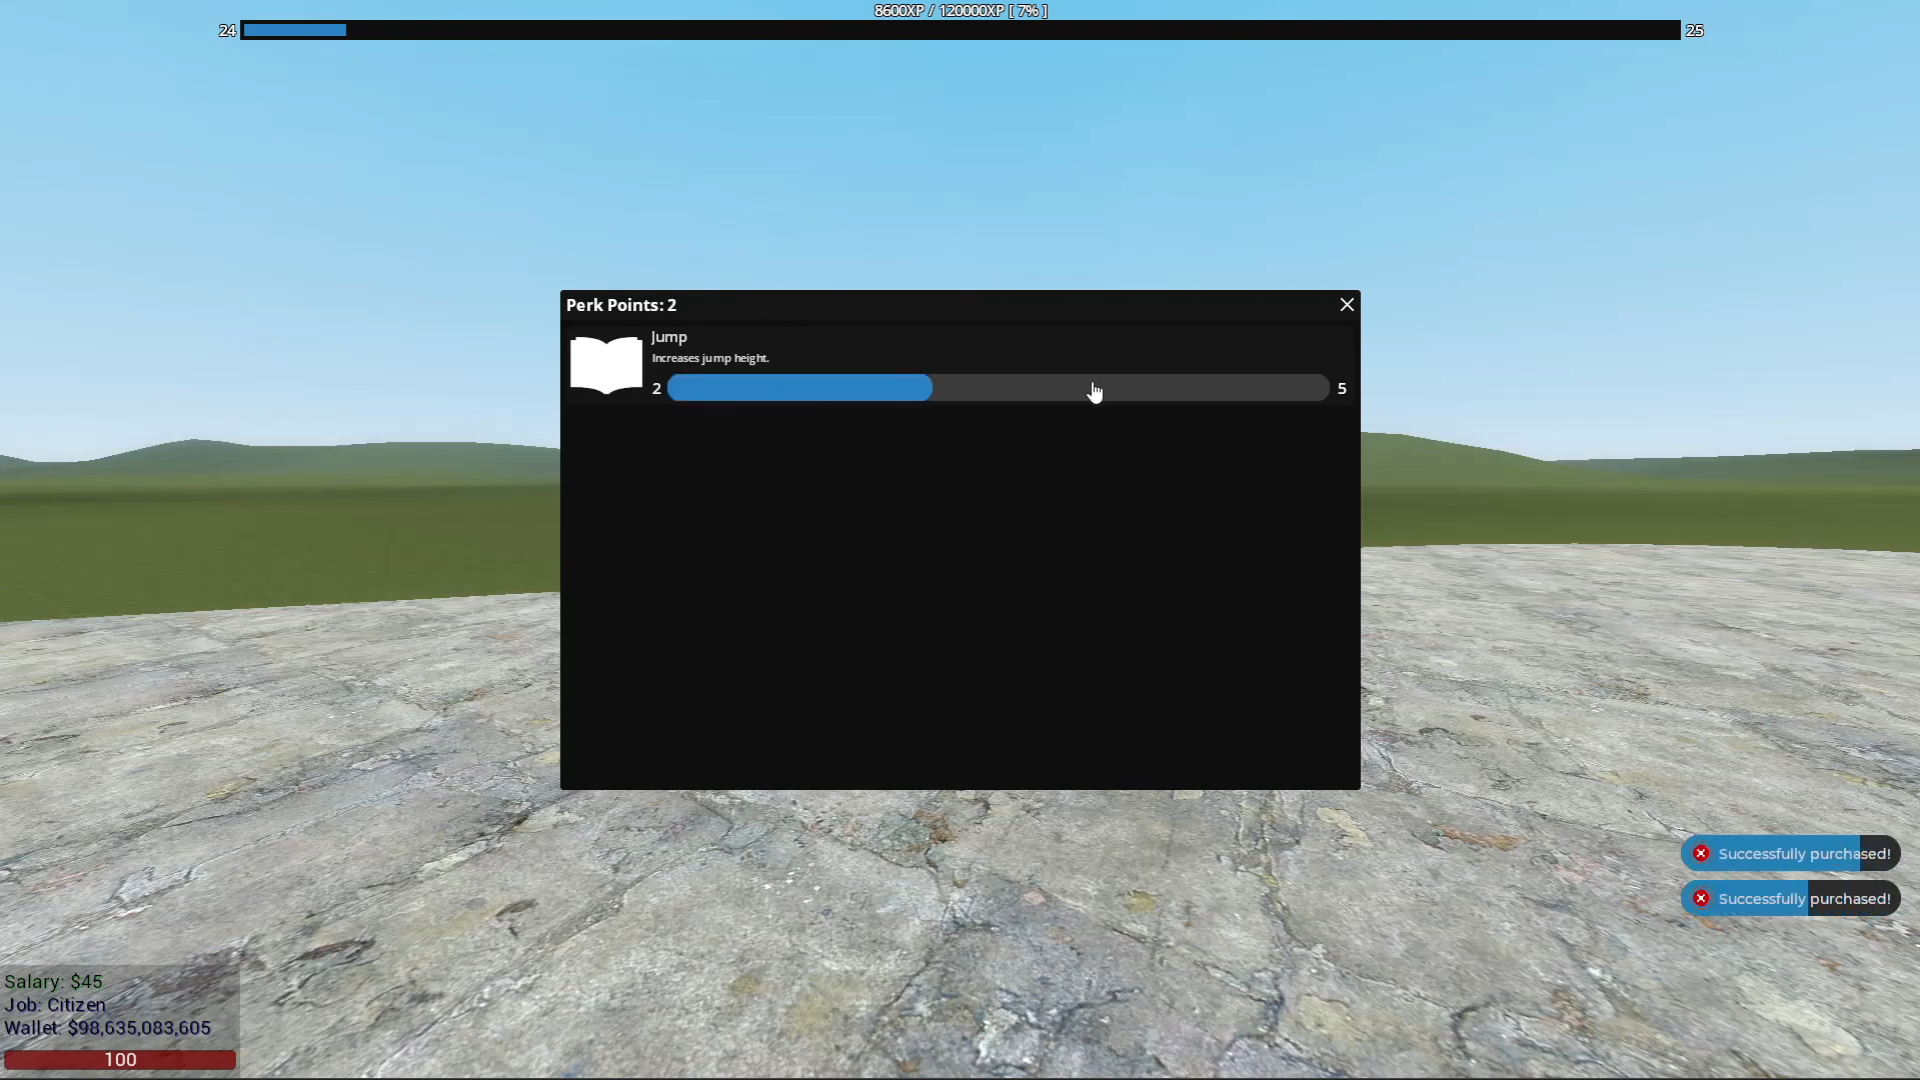This screenshot has width=1920, height=1080.
Task: Click level 24 label on XP bar
Action: pos(226,31)
